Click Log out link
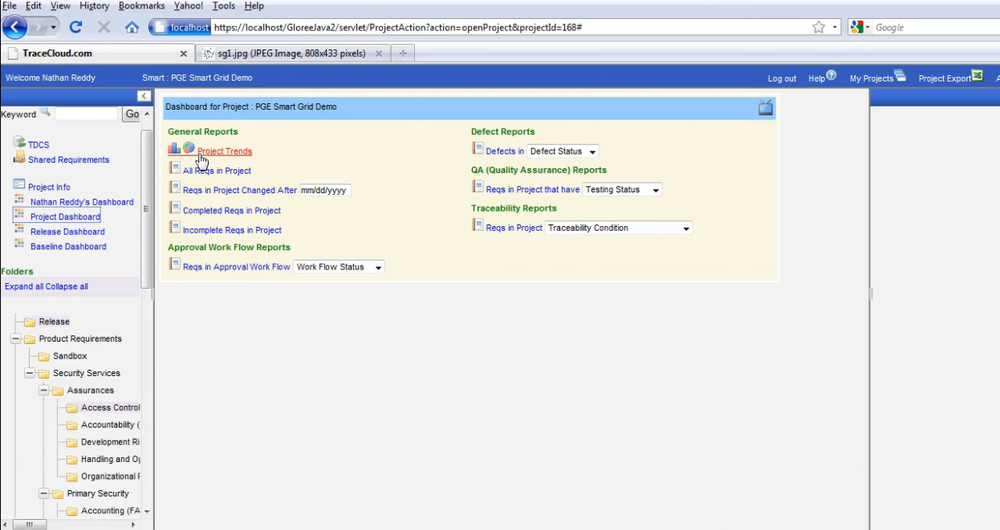1000x530 pixels. 782,78
